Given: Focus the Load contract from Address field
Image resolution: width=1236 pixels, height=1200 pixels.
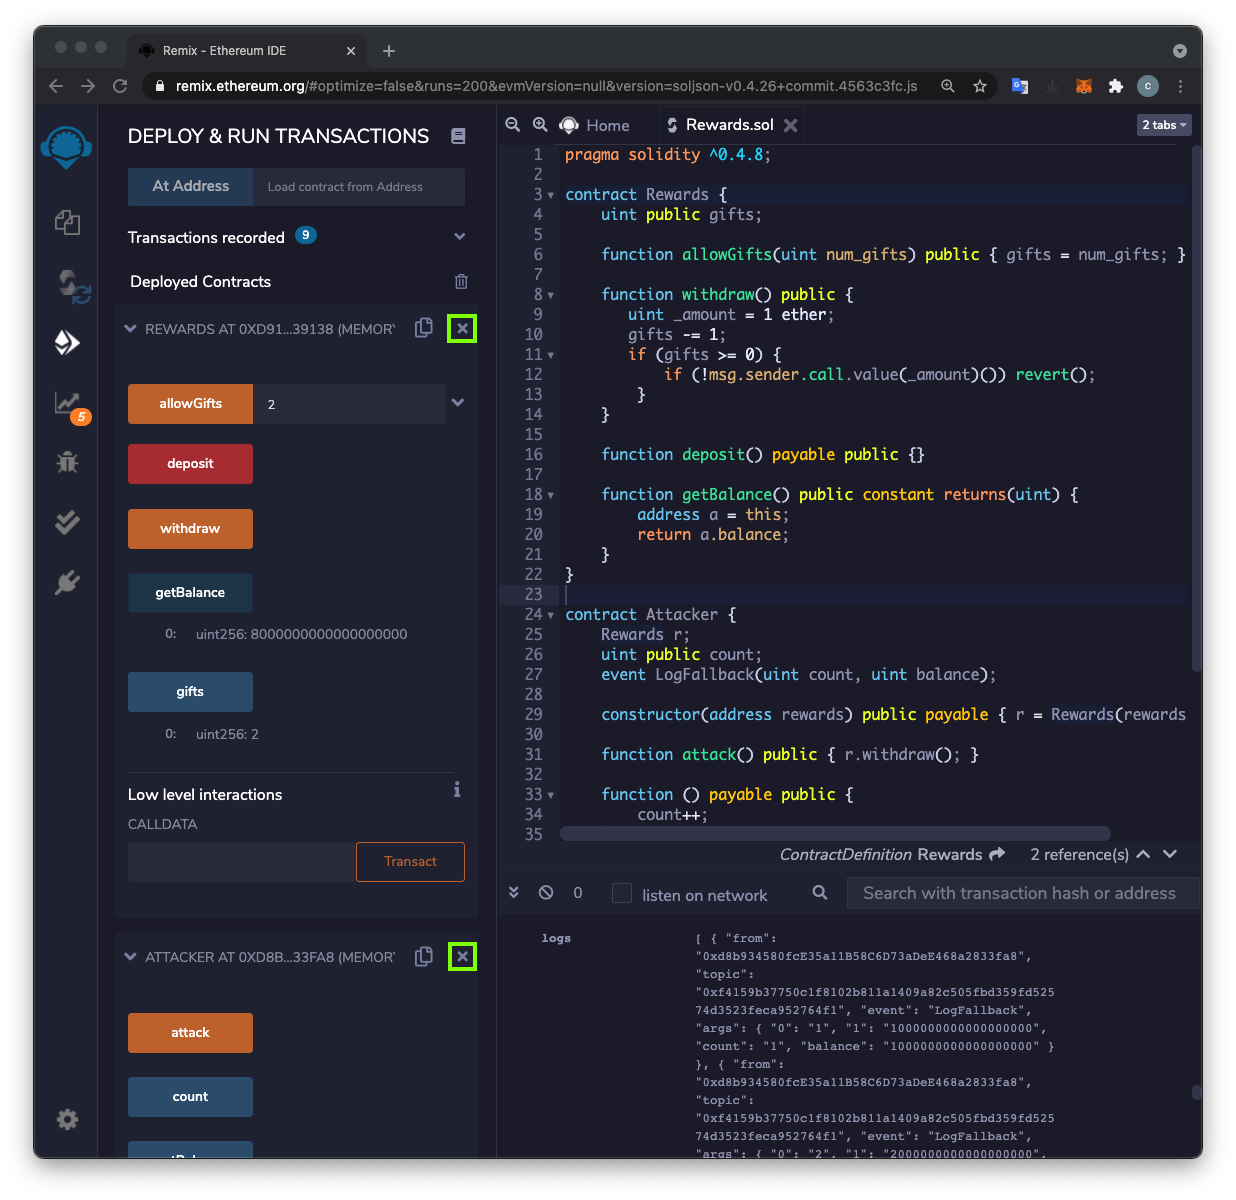Looking at the screenshot, I should point(359,186).
